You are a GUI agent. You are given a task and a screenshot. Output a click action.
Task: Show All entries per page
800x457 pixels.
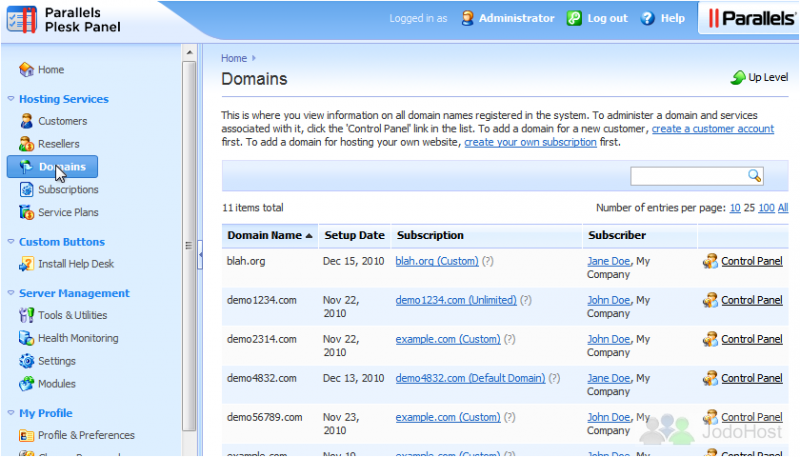tap(783, 208)
